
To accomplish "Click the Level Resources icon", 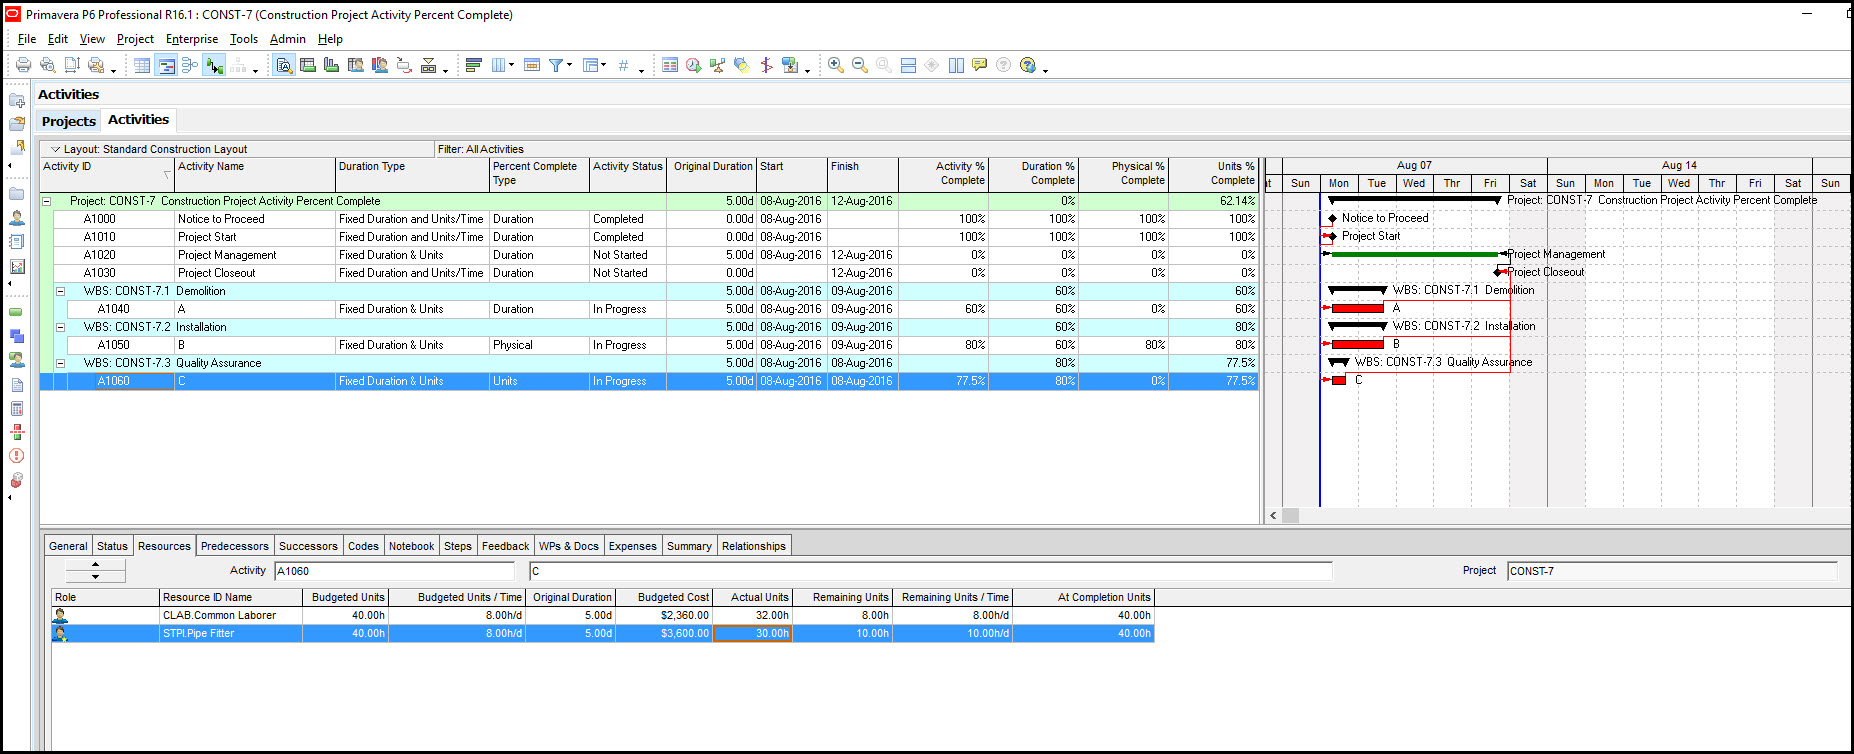I will 718,65.
